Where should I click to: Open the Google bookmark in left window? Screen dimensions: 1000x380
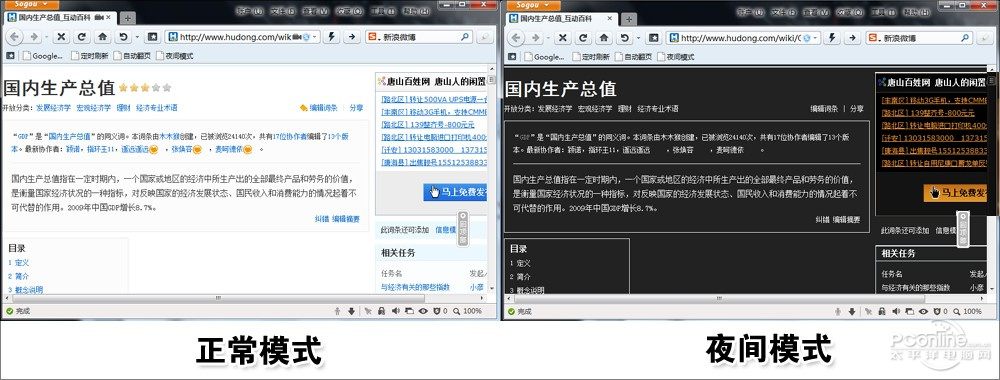pos(43,56)
